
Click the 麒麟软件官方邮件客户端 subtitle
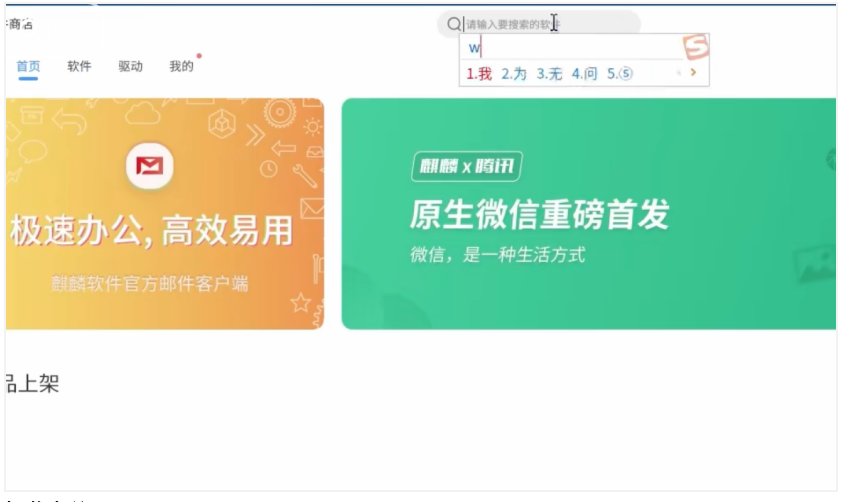tap(150, 284)
